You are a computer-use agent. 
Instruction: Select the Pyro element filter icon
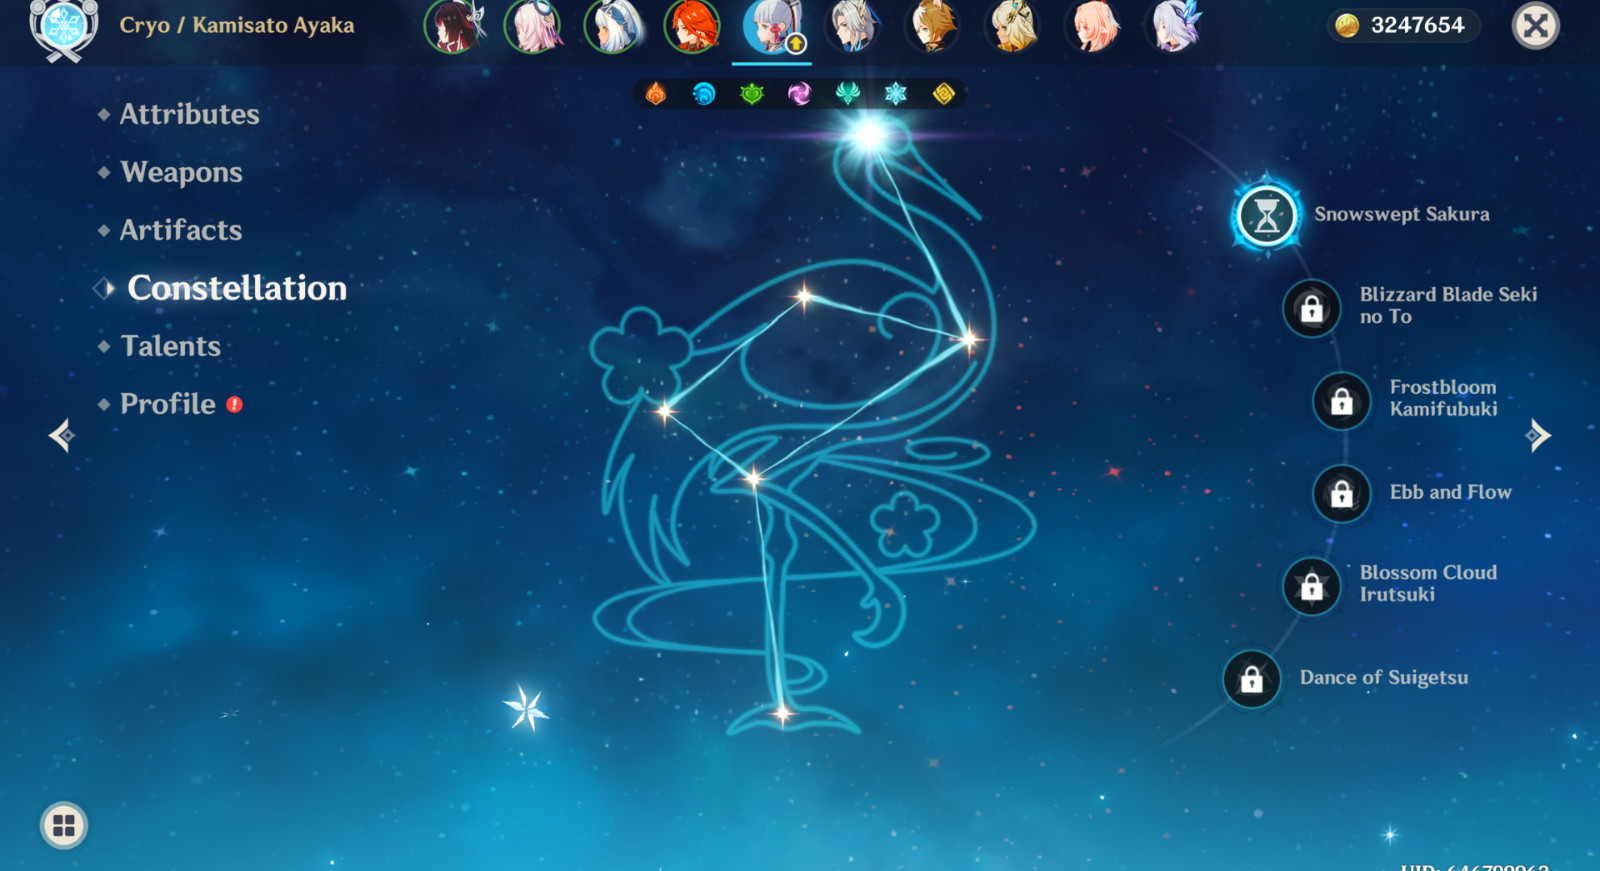tap(656, 94)
